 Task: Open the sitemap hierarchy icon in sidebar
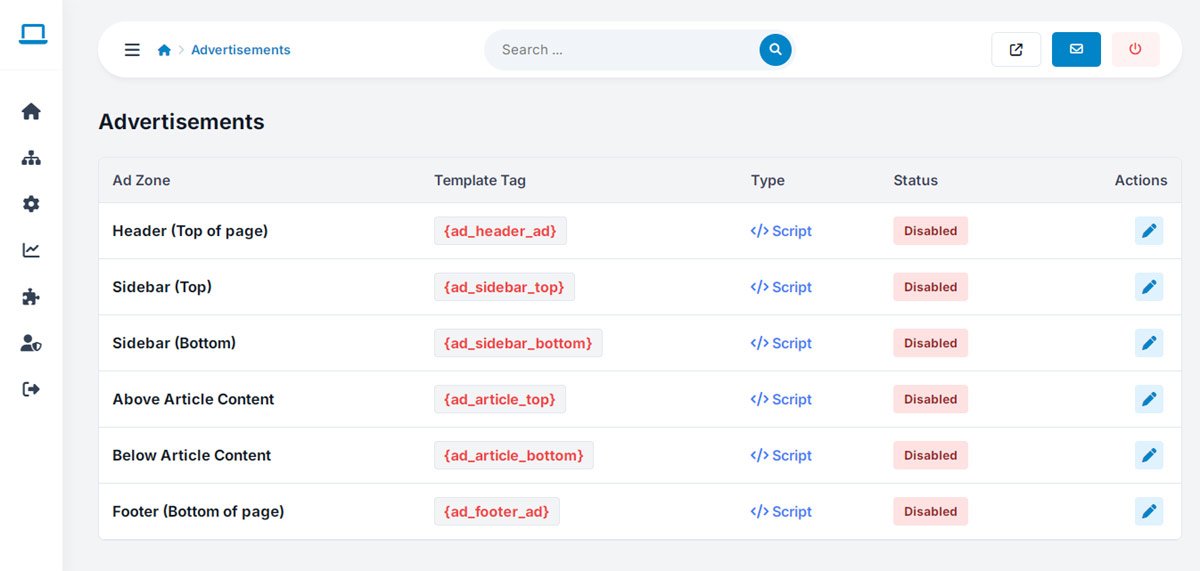[31, 158]
